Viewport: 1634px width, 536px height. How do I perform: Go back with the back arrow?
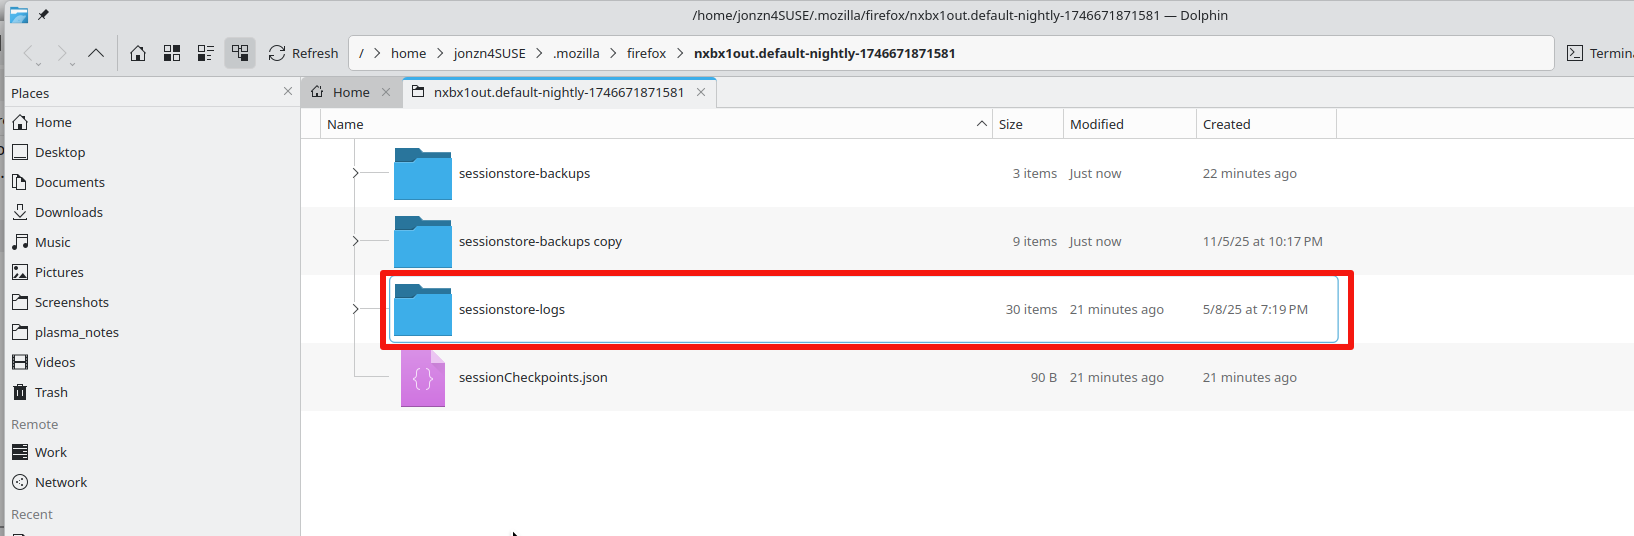point(31,54)
